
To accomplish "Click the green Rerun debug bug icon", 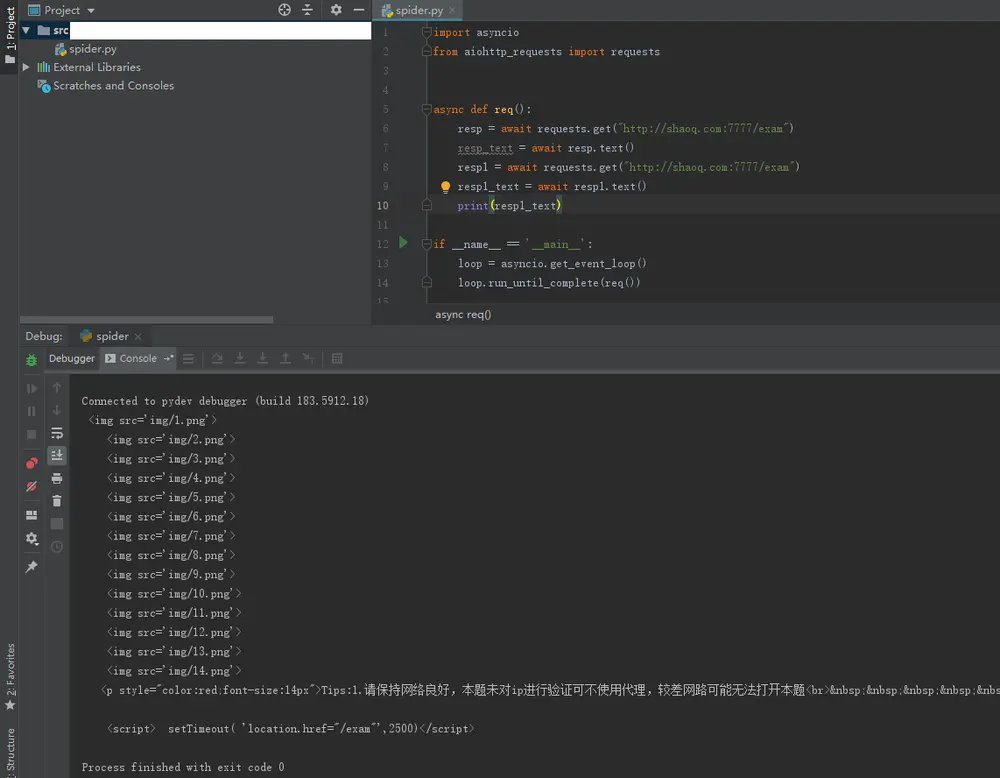I will point(31,359).
